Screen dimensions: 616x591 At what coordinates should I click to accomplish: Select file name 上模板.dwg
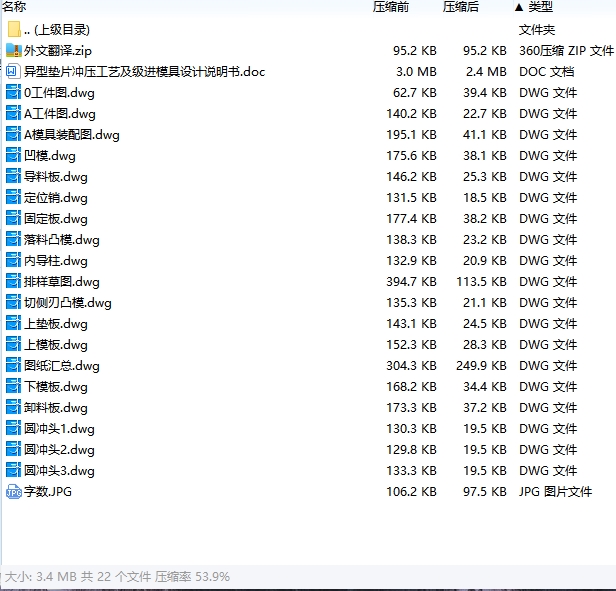pos(56,345)
